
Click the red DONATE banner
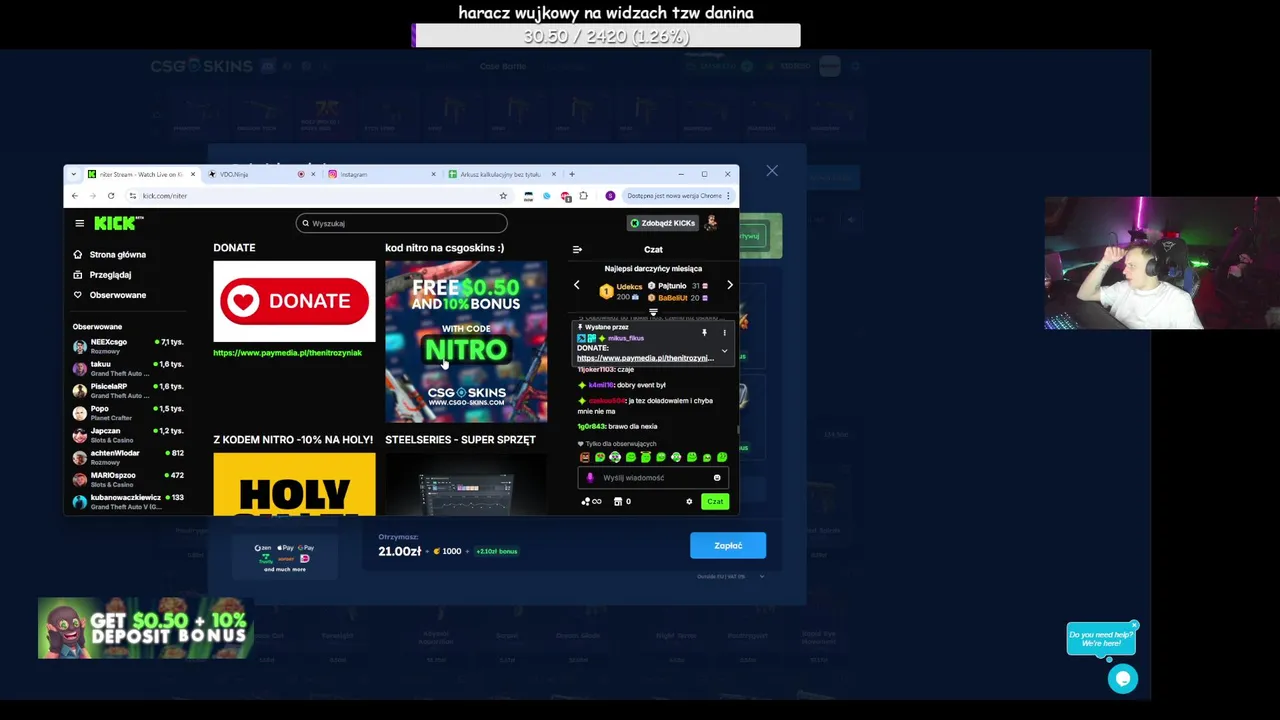pos(294,301)
